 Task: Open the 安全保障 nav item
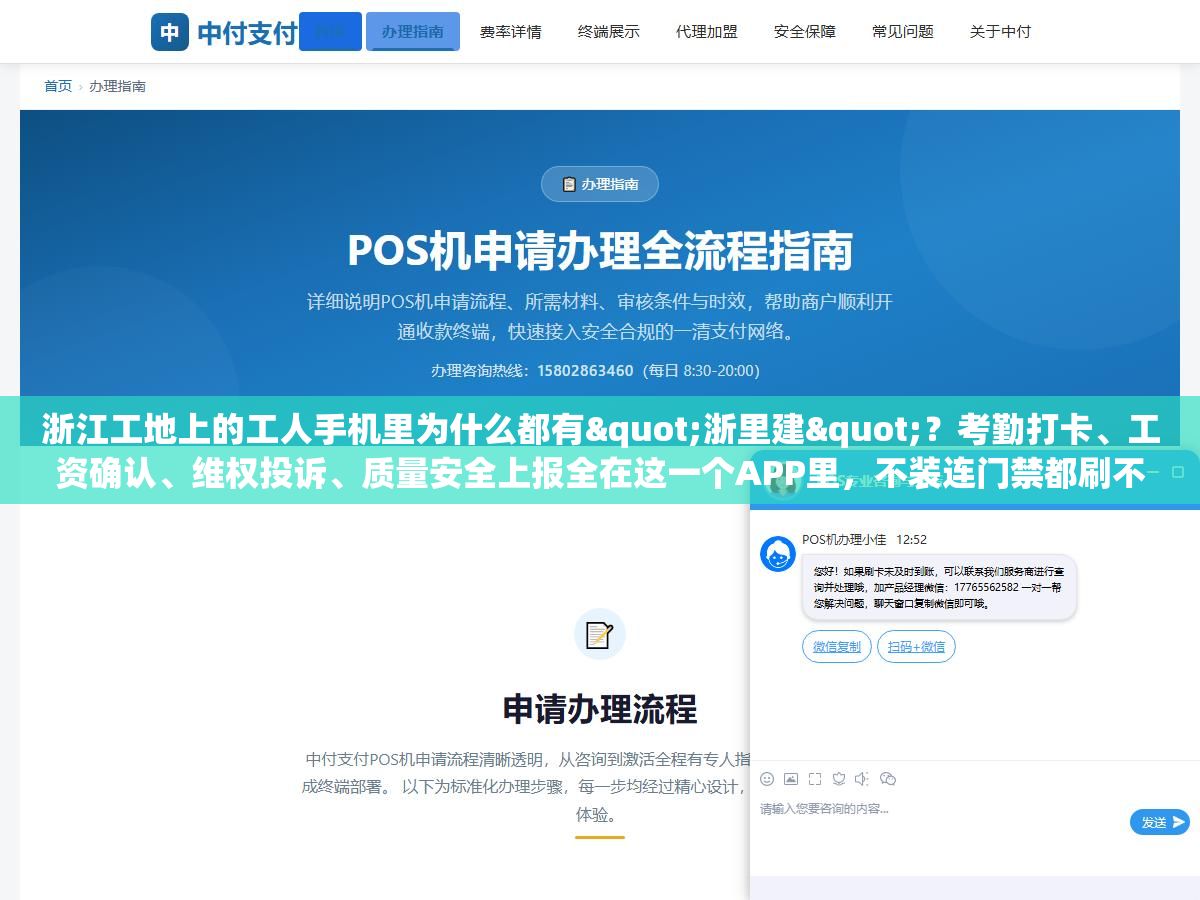[804, 31]
